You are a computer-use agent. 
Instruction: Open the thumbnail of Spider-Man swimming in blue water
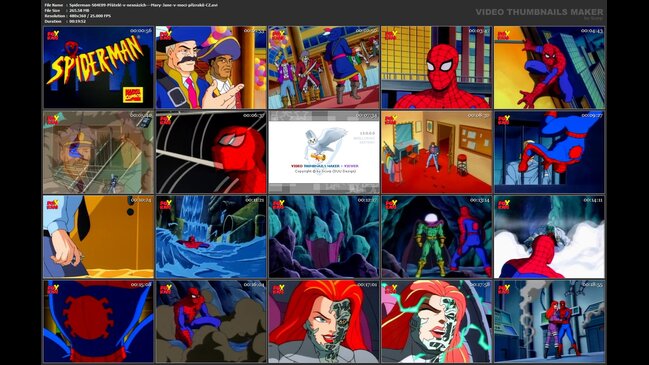click(x=211, y=236)
